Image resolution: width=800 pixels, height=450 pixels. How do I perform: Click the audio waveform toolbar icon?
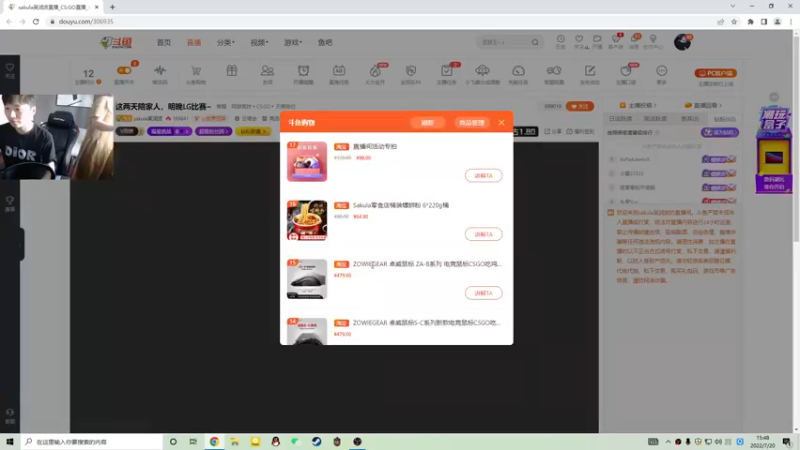coord(160,70)
